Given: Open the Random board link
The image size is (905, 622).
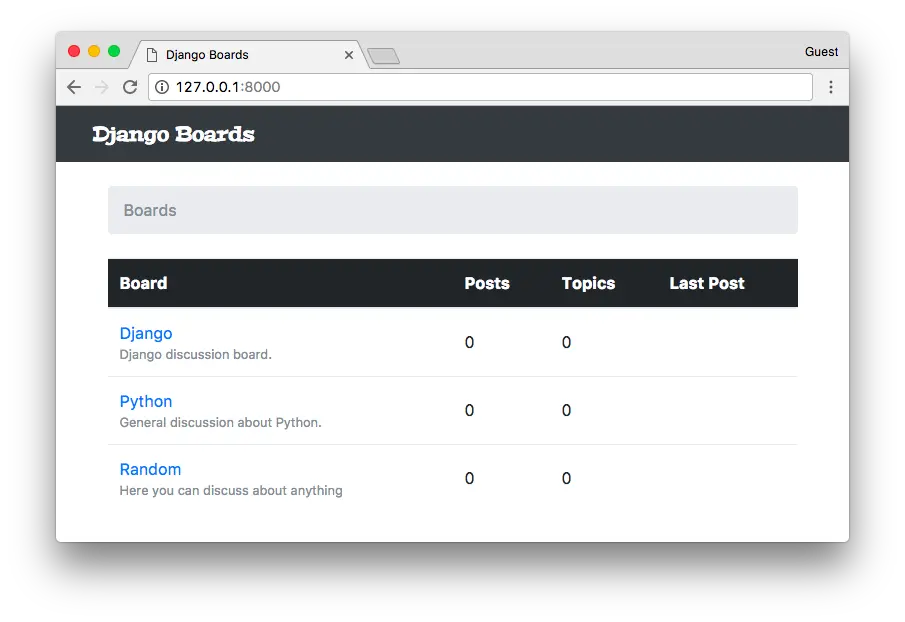Looking at the screenshot, I should pyautogui.click(x=150, y=469).
